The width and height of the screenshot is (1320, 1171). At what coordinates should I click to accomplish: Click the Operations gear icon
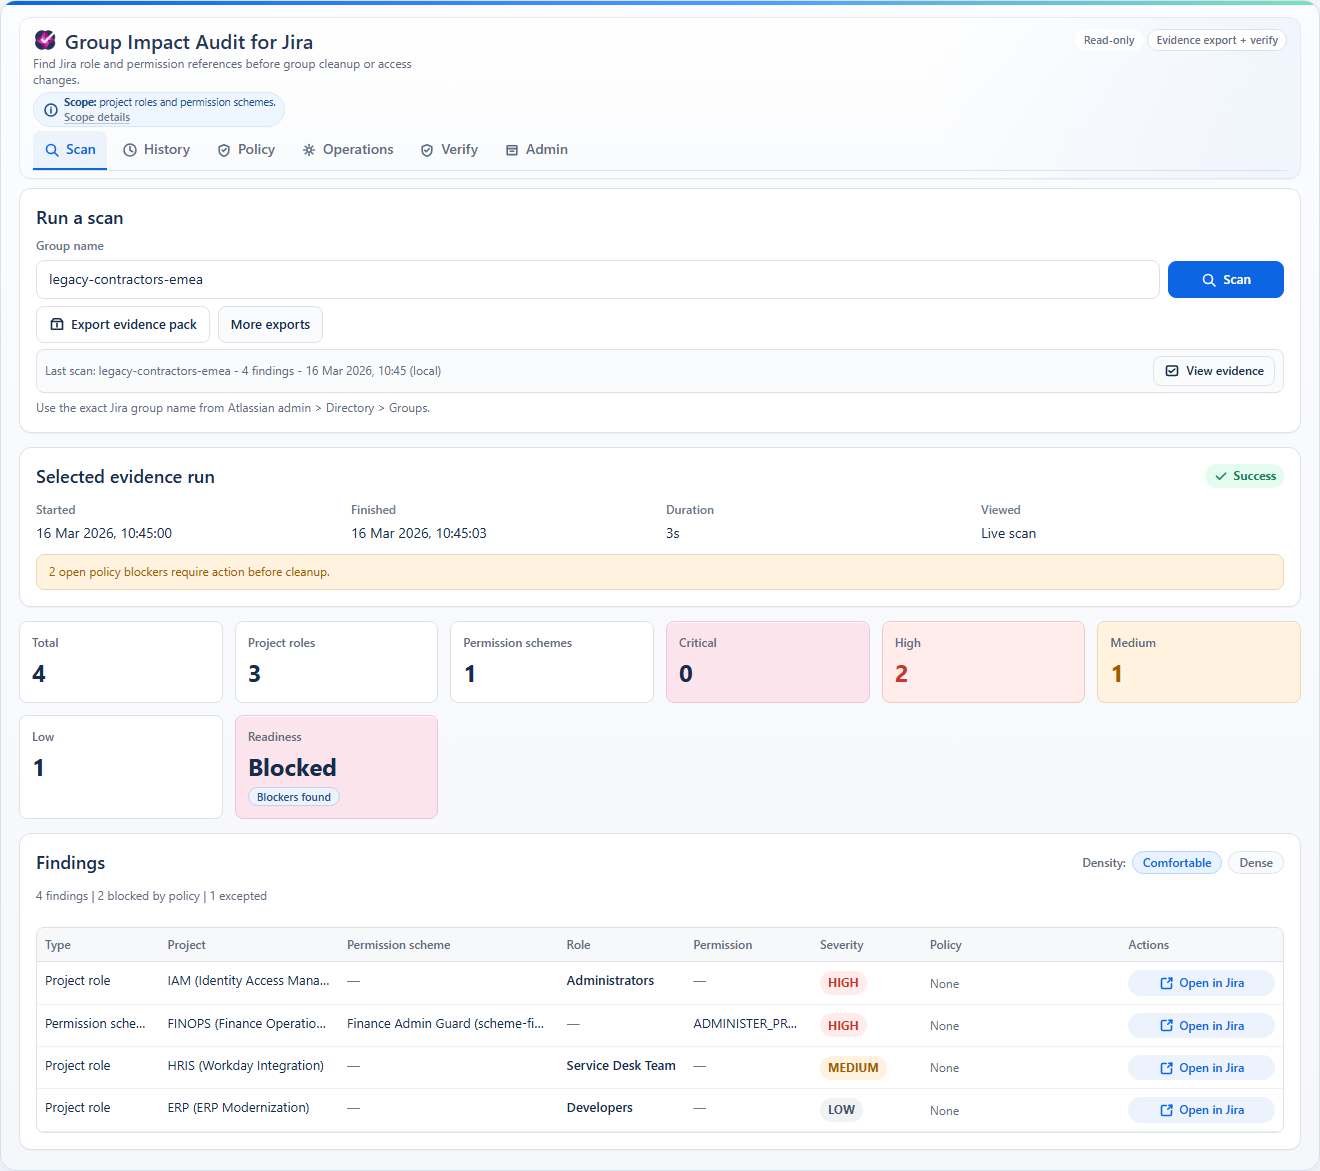309,149
